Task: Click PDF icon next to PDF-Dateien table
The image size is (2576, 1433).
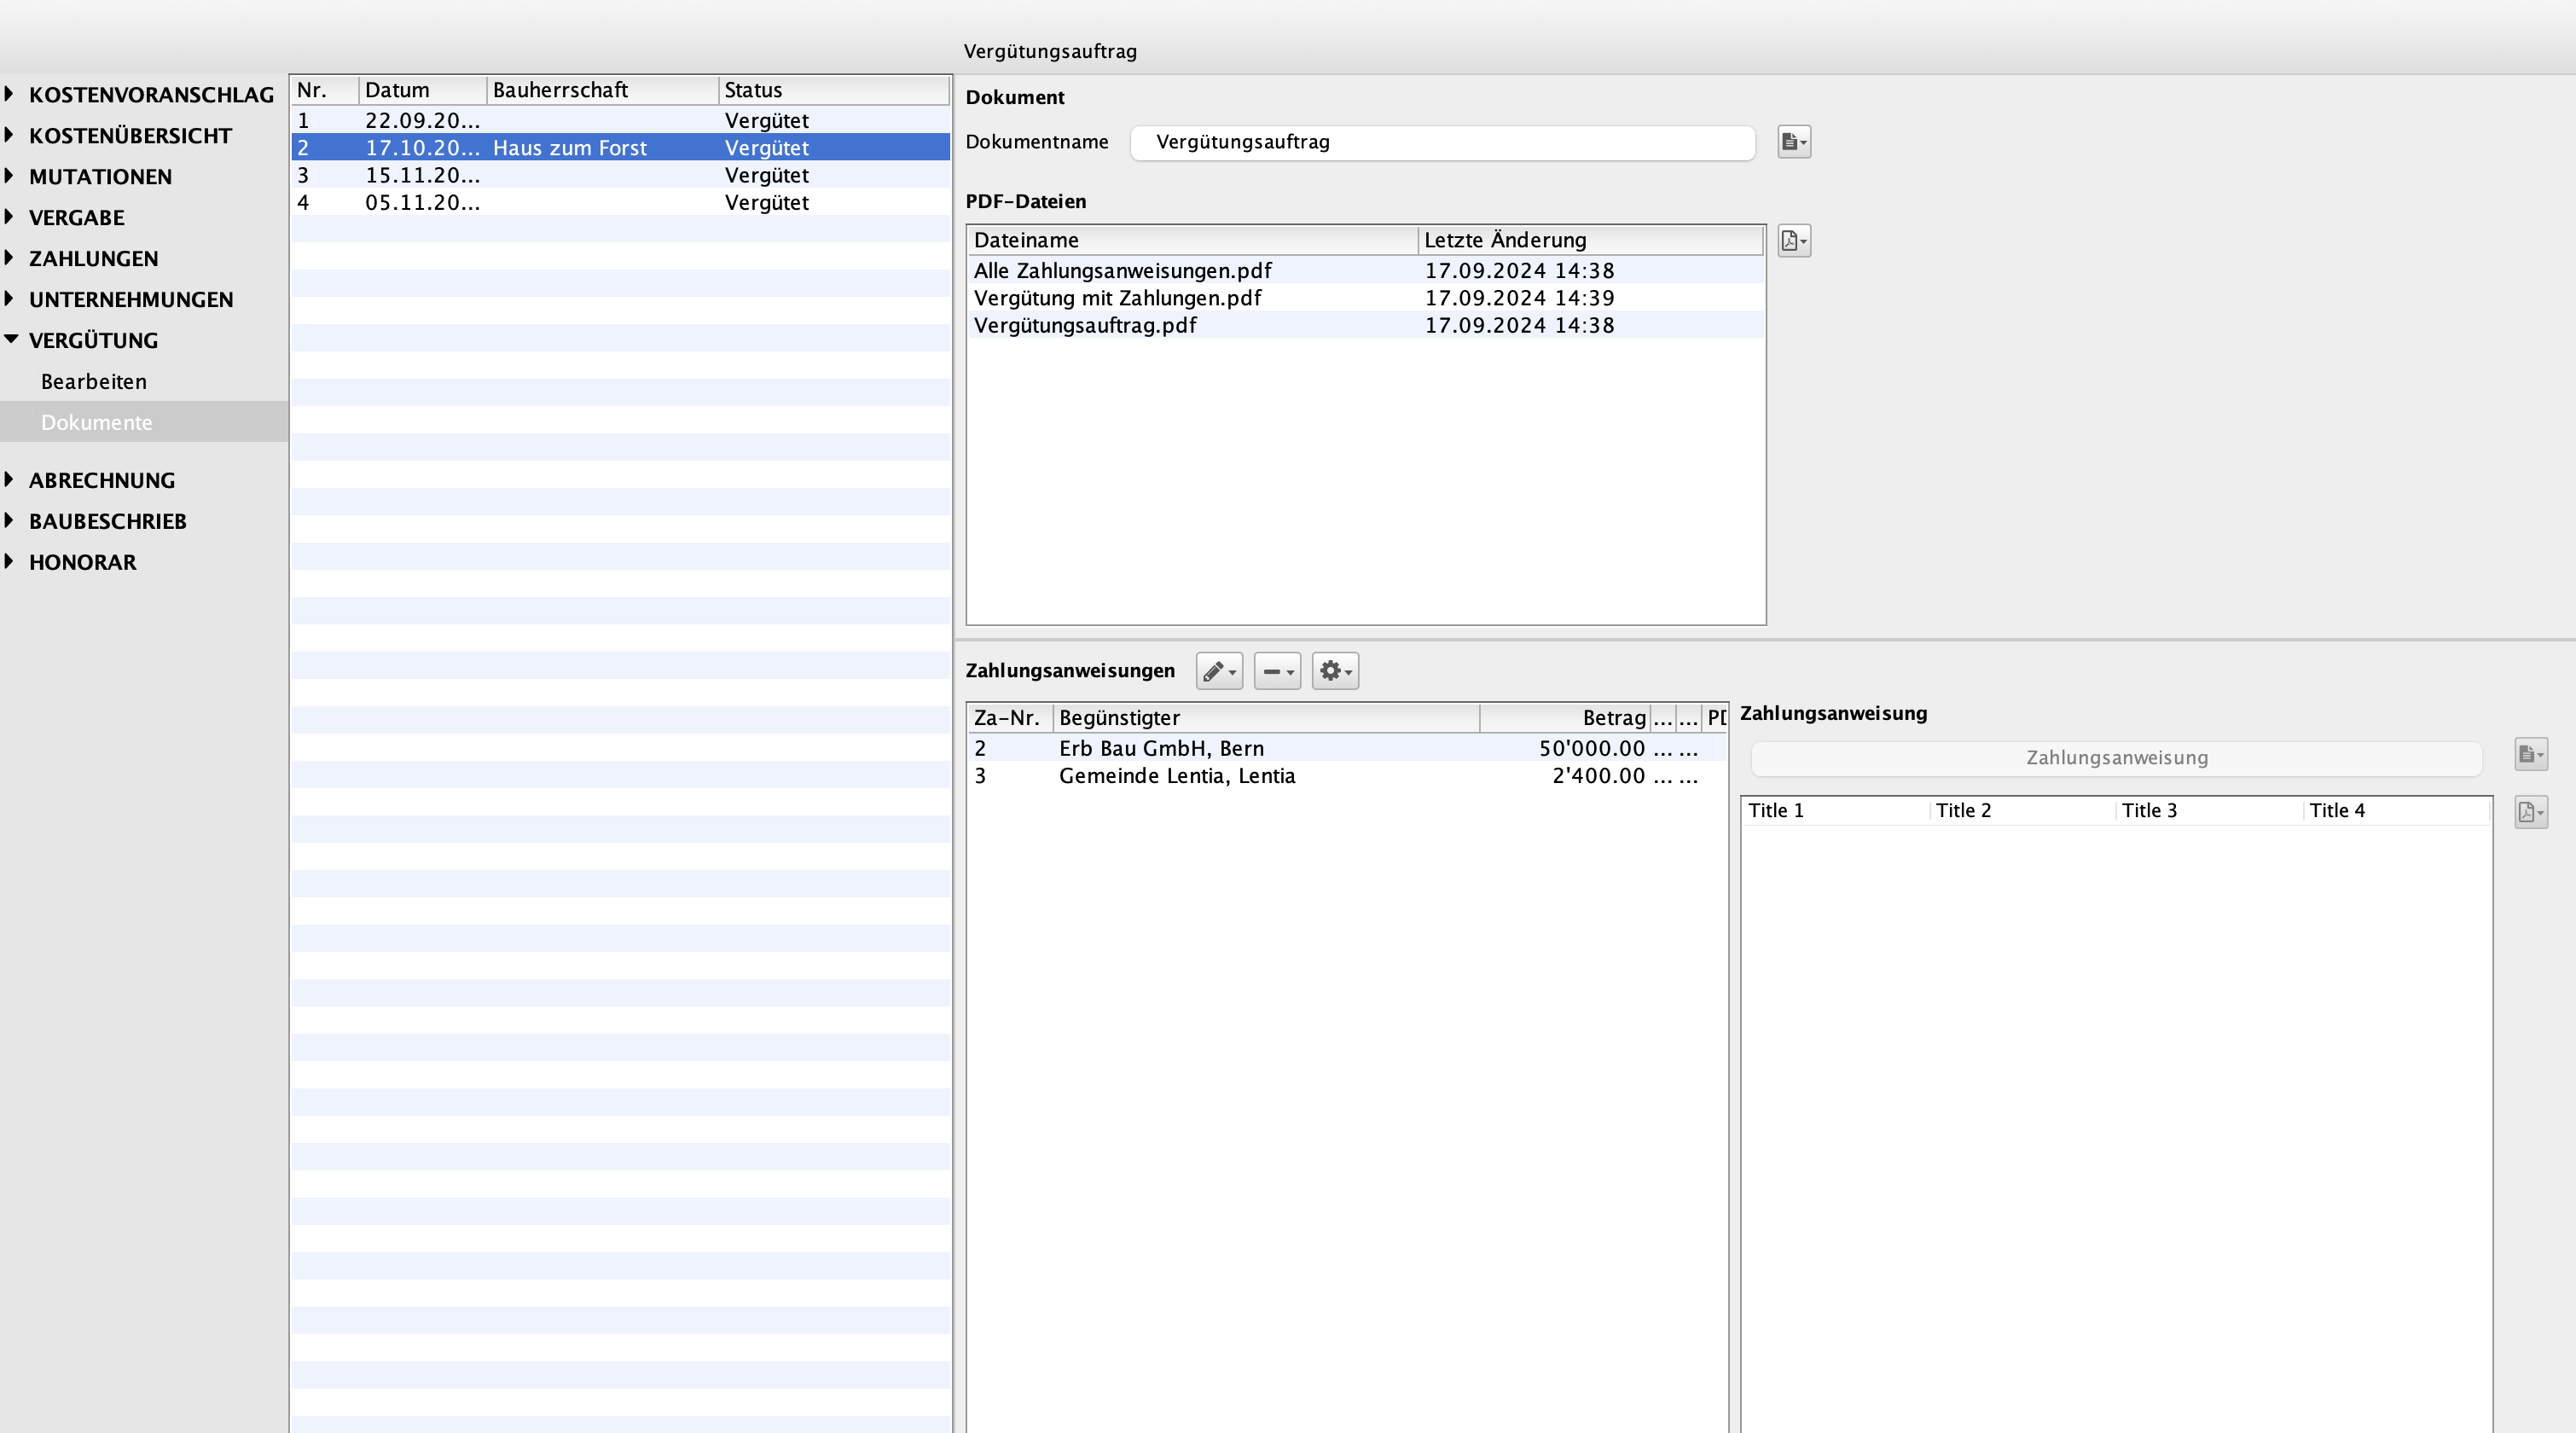Action: (x=1794, y=241)
